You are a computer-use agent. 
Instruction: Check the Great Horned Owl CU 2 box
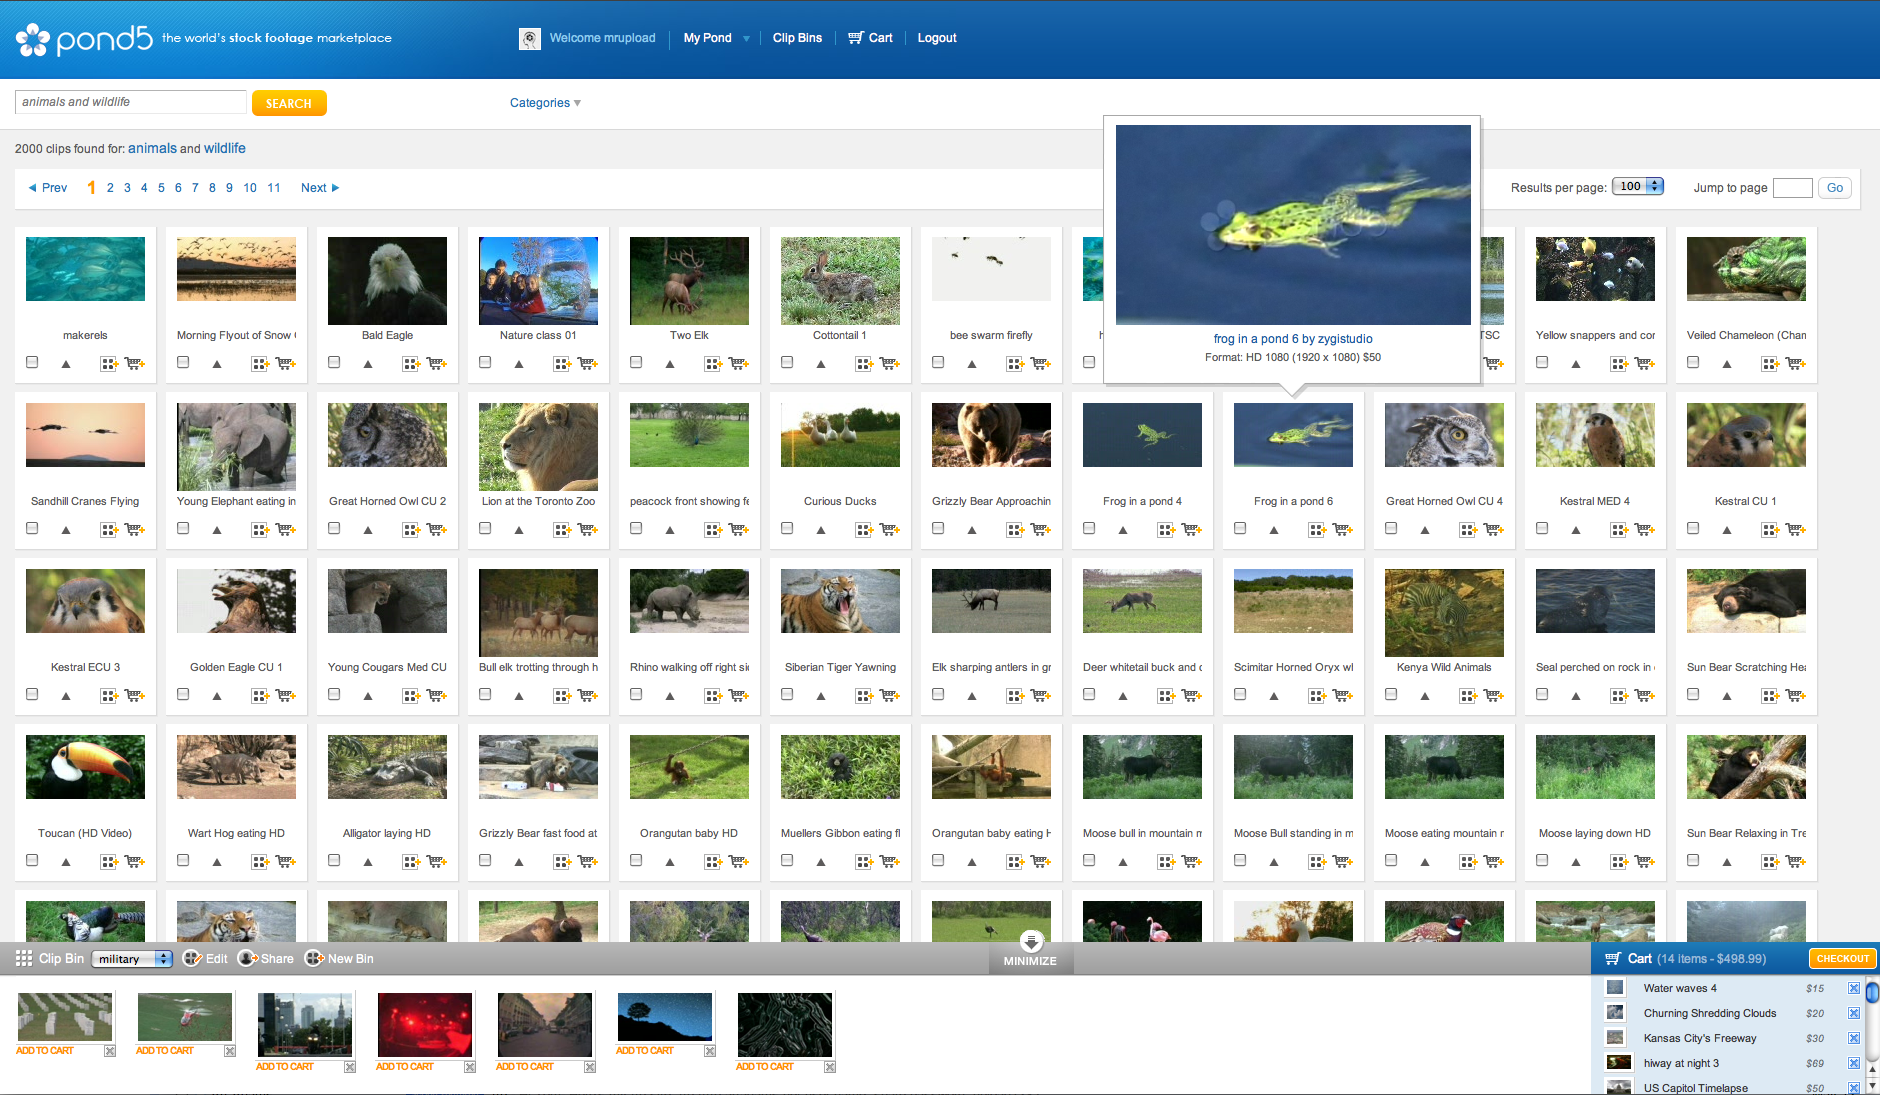click(x=334, y=528)
